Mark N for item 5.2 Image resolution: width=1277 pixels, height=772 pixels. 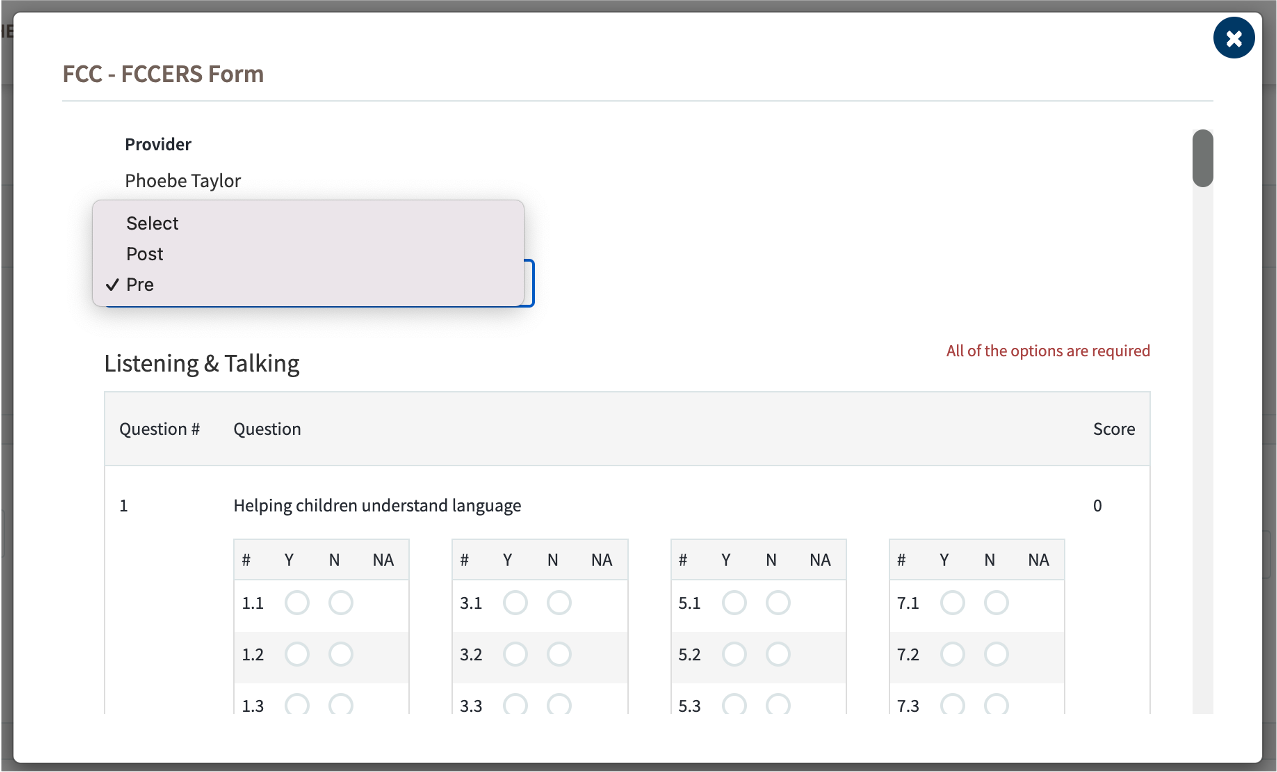point(778,654)
